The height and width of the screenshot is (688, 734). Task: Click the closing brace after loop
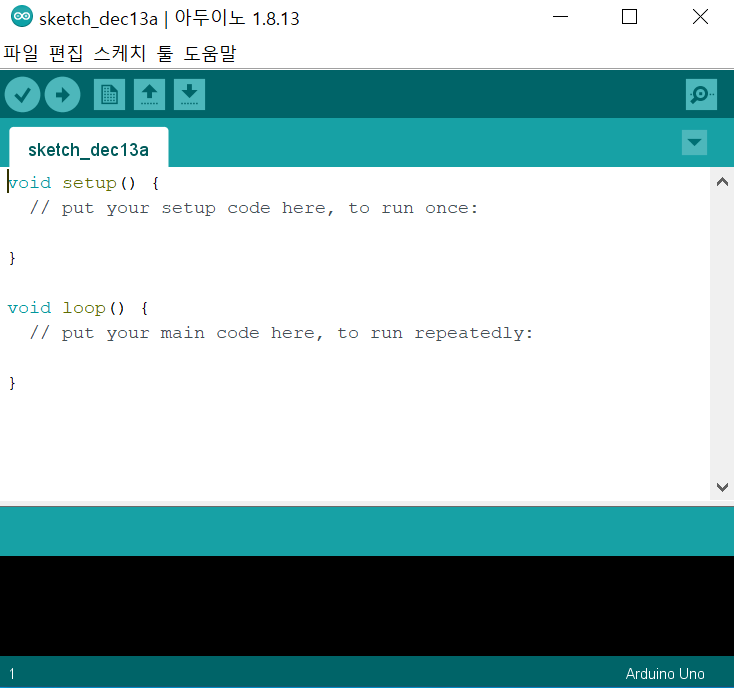click(12, 383)
